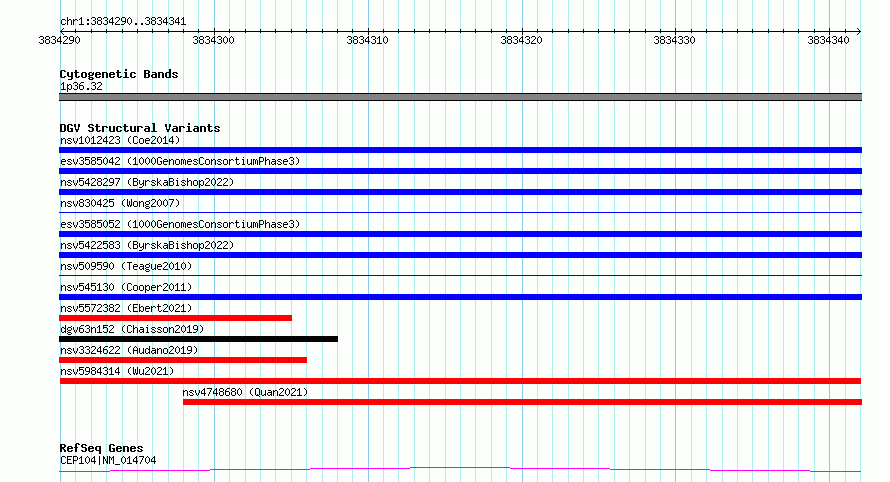Click blue bar beneath nsv545130
Image resolution: width=890 pixels, height=482 pixels.
[460, 297]
